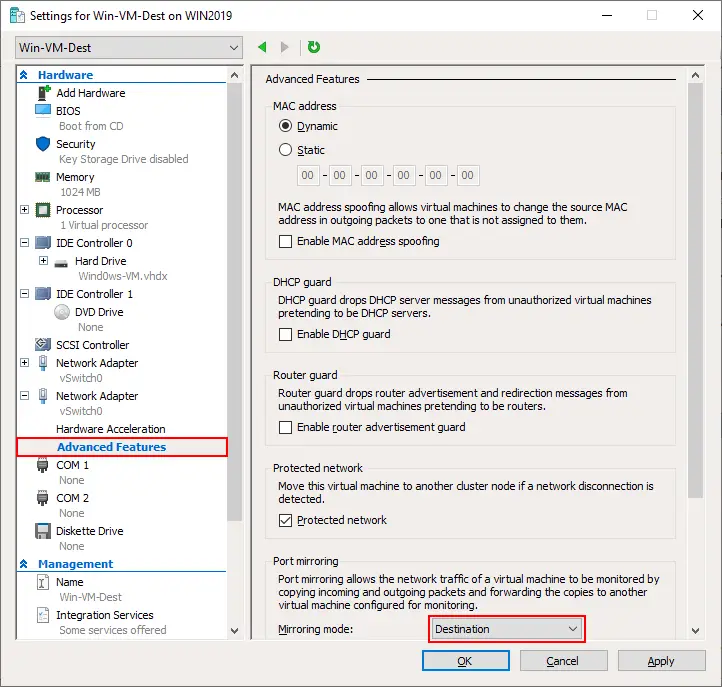The width and height of the screenshot is (722, 687).
Task: Collapse the Management section chevron
Action: tap(24, 564)
